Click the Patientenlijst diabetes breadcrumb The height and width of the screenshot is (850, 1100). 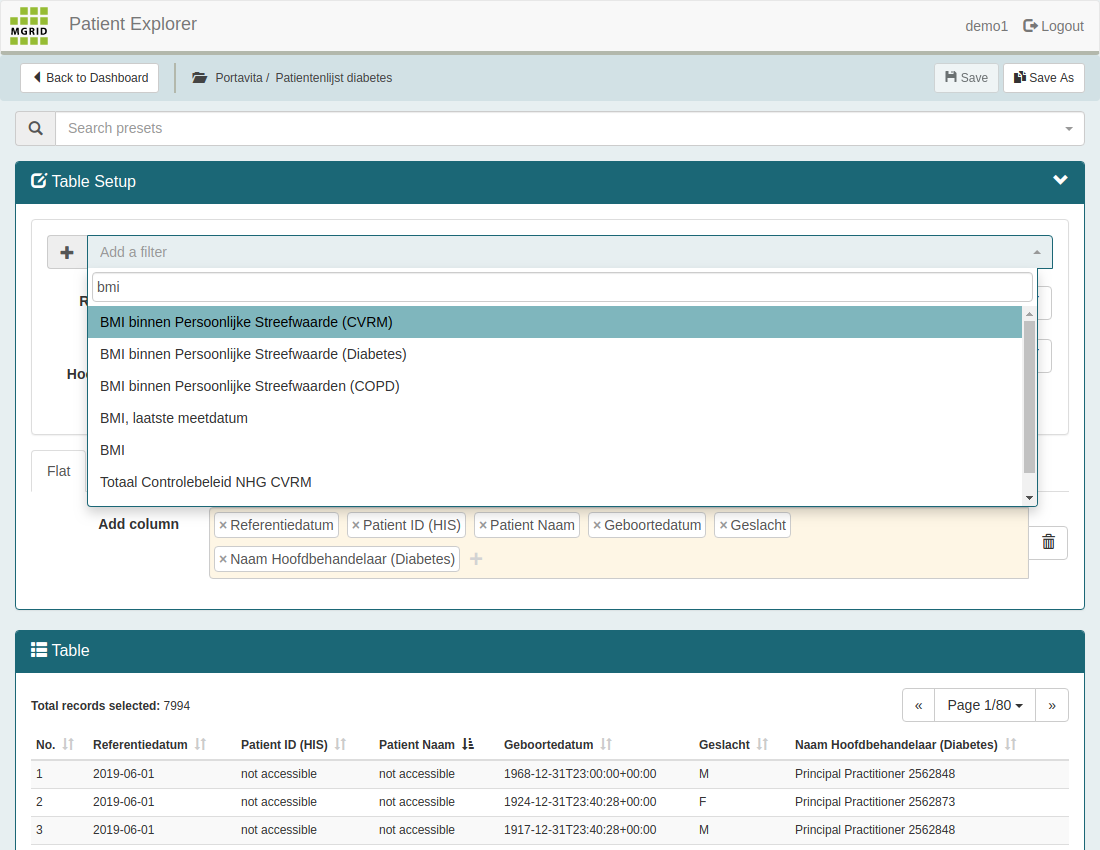coord(333,78)
